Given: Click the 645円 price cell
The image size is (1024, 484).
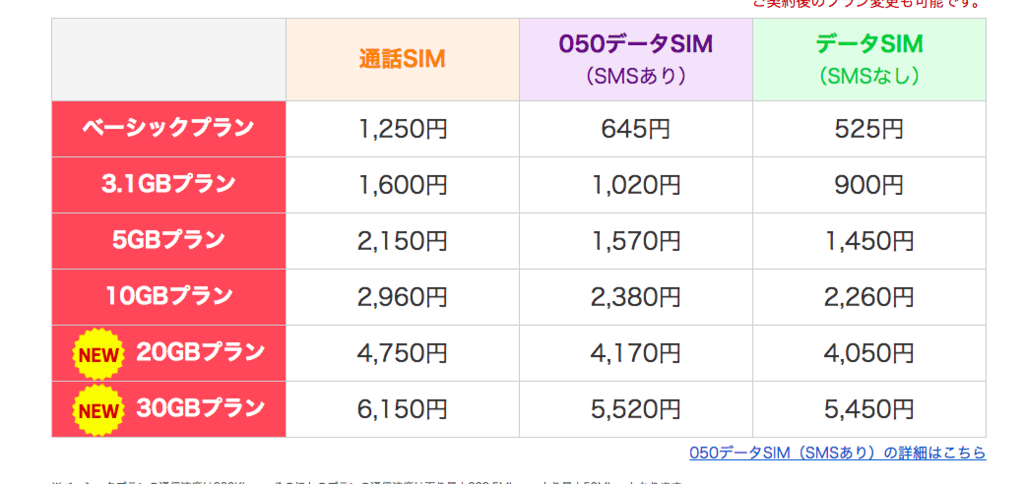Looking at the screenshot, I should pos(635,129).
